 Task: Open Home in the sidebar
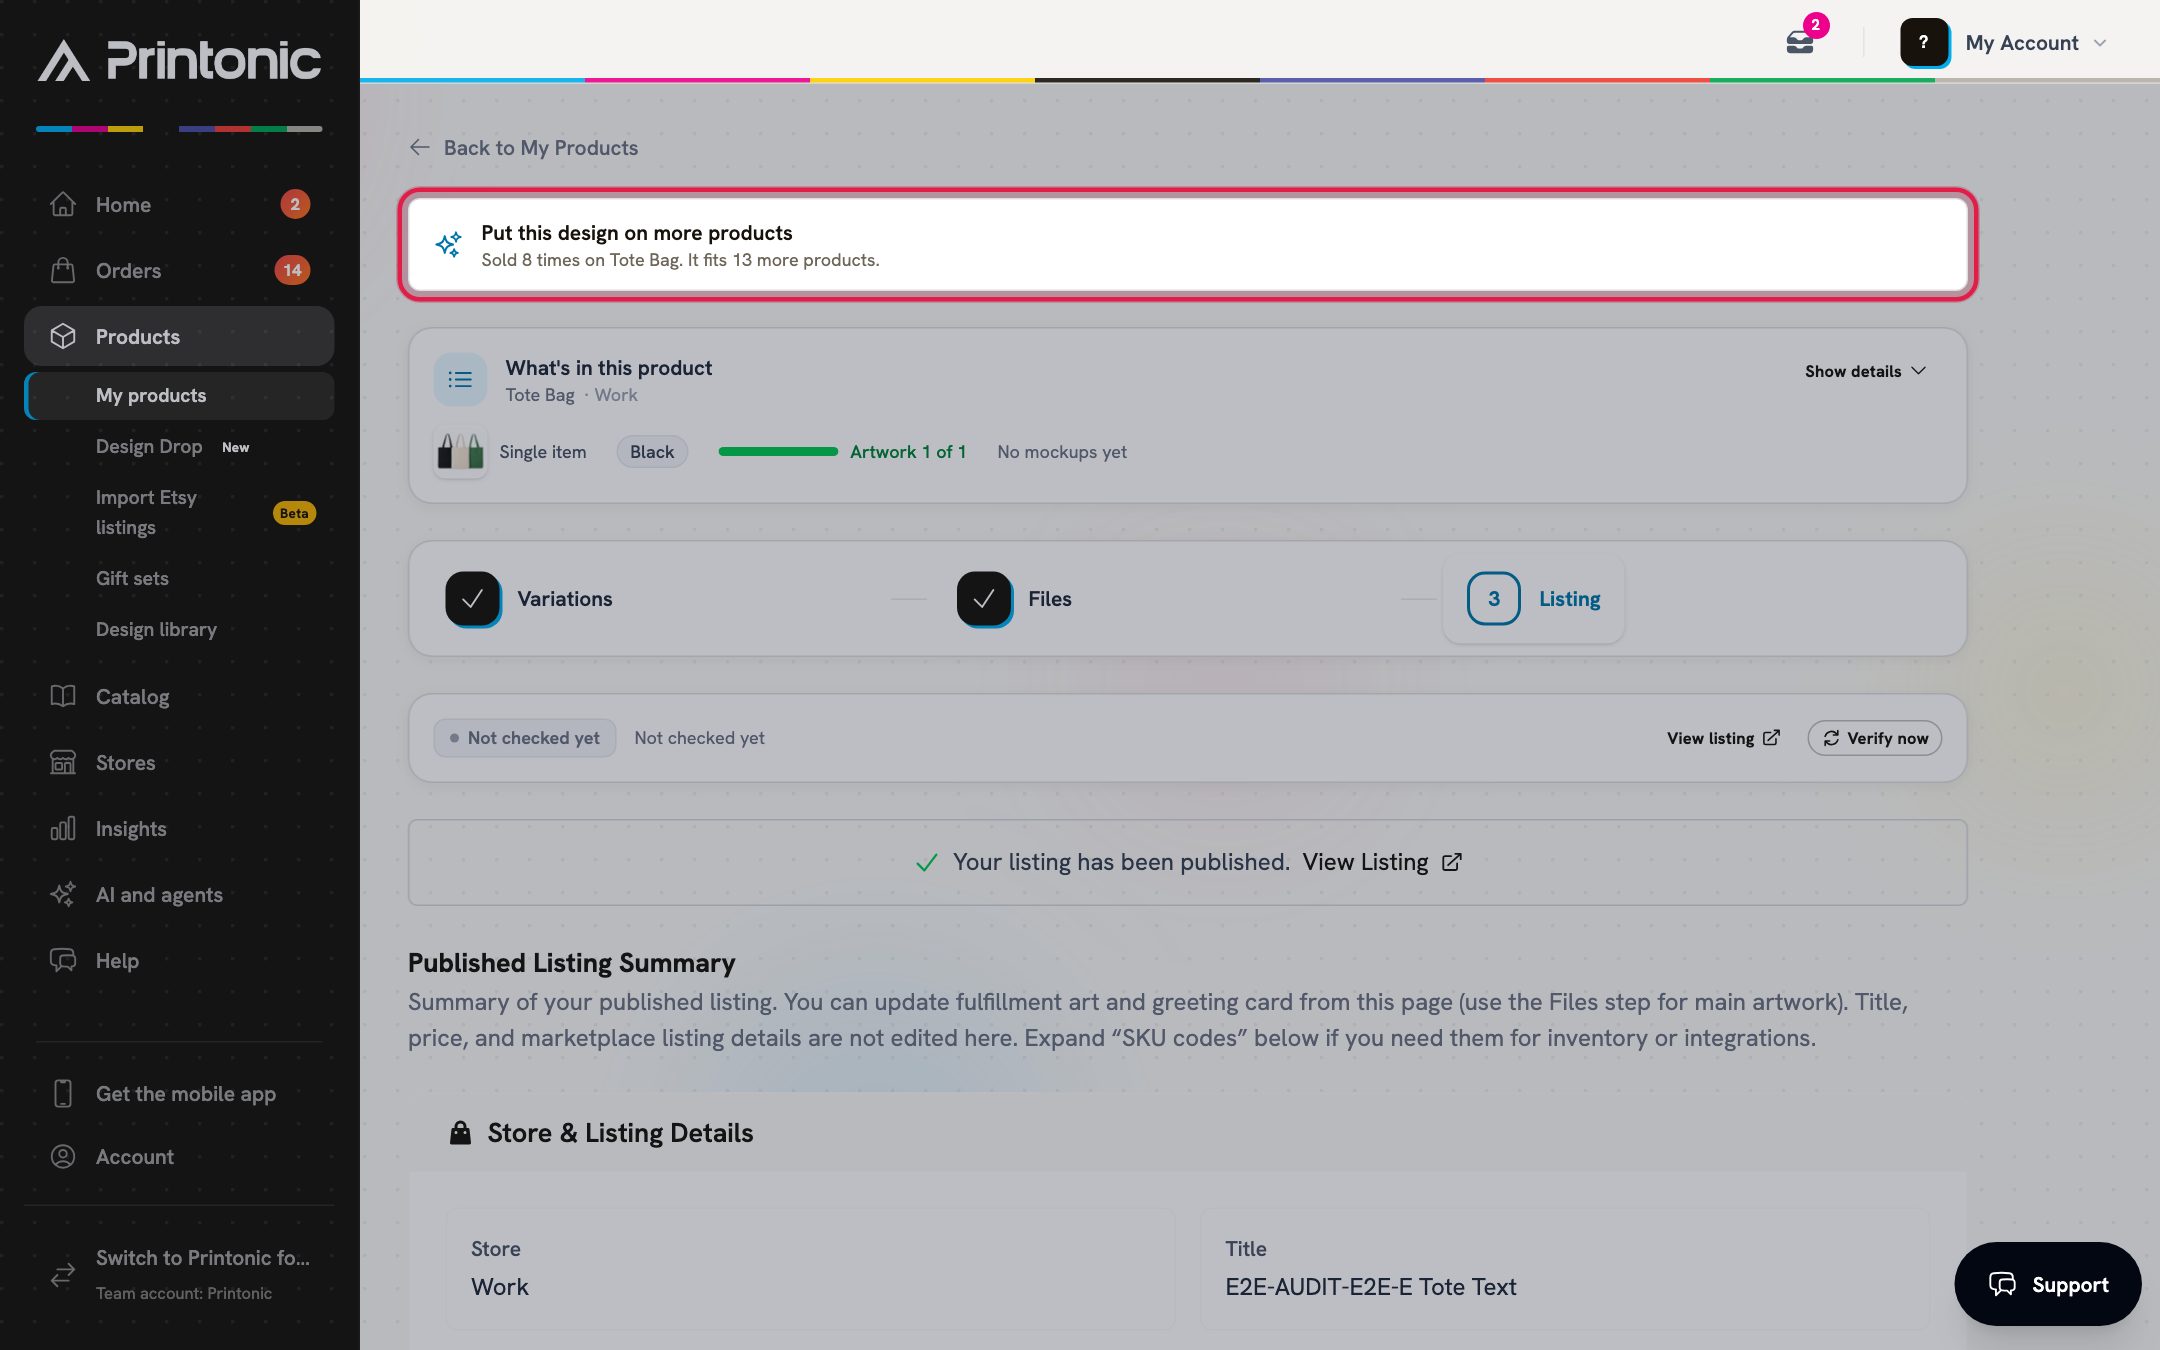(179, 204)
